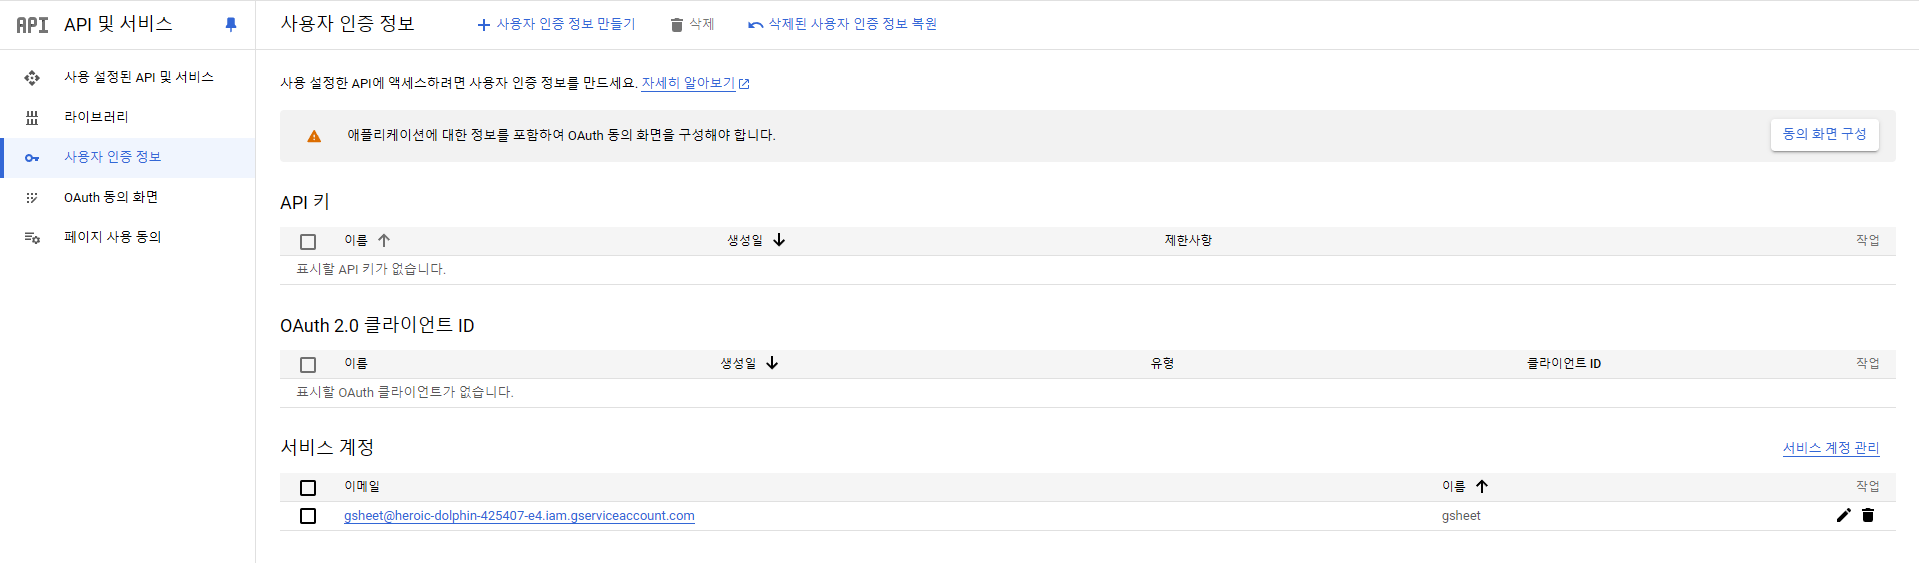
Task: Click the OAuth 동의 화면 dots icon
Action: (32, 198)
